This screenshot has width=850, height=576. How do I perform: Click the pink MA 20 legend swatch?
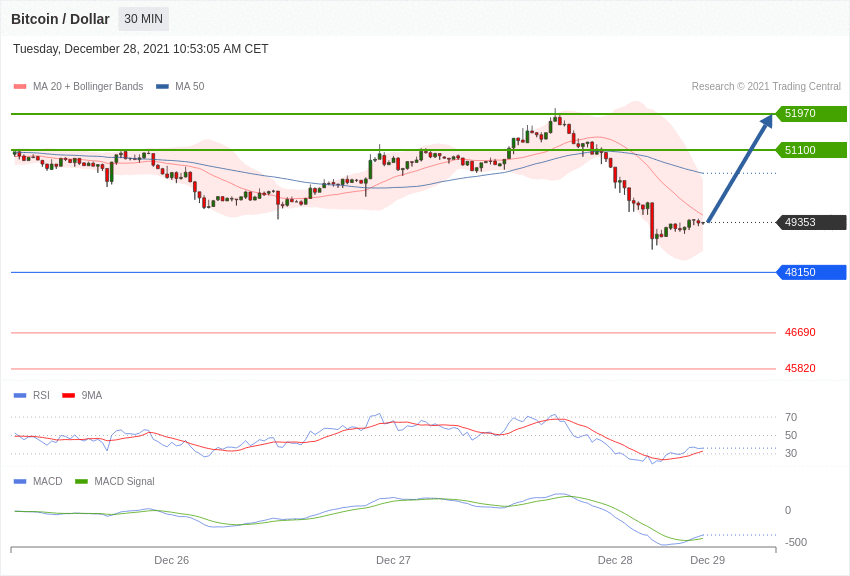pyautogui.click(x=20, y=87)
